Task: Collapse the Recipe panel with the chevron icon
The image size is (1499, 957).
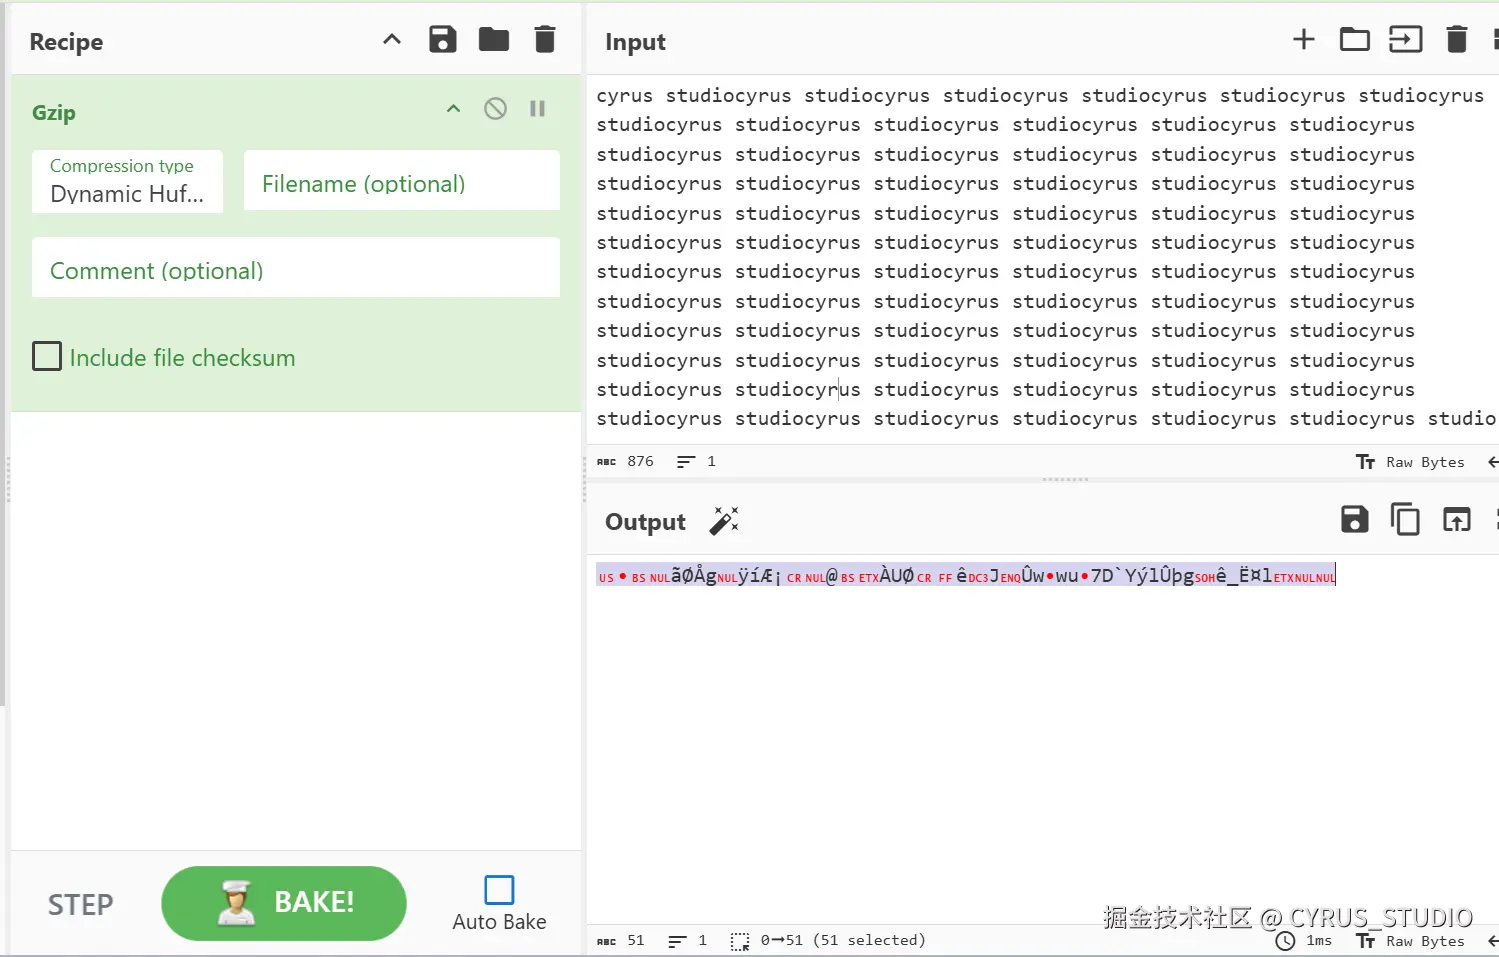Action: [x=392, y=40]
